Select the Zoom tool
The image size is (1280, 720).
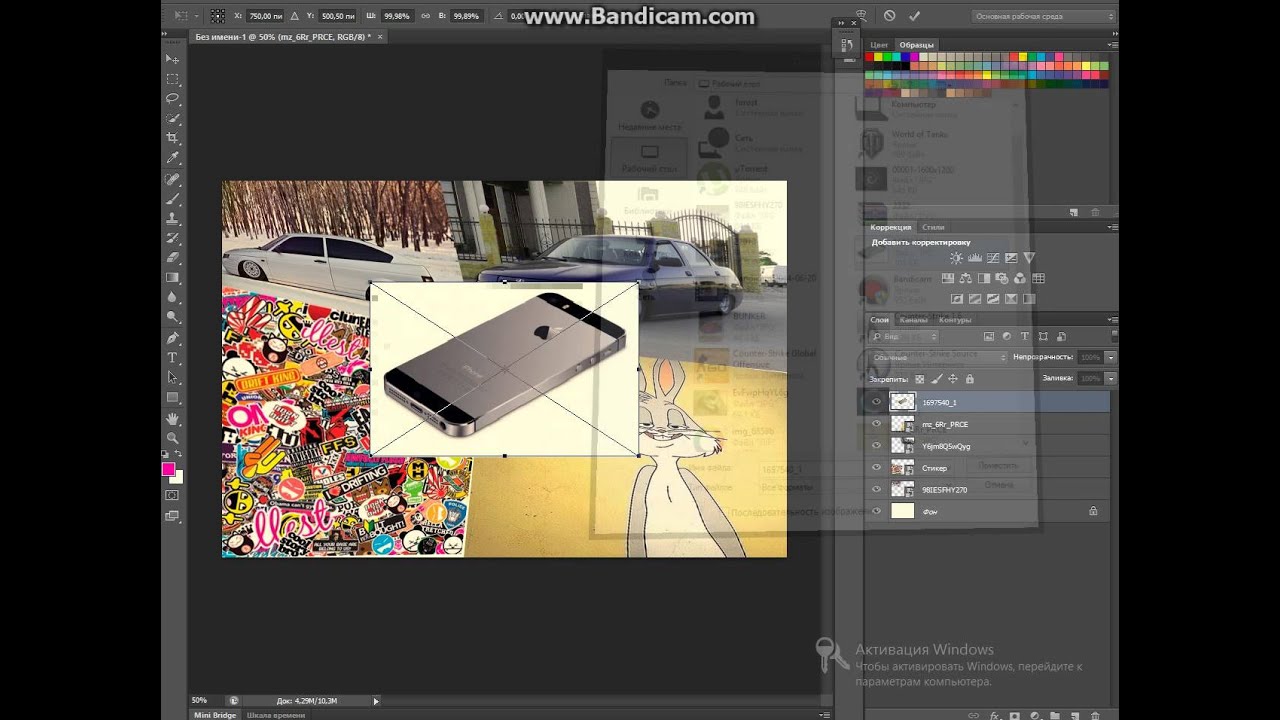(x=172, y=438)
